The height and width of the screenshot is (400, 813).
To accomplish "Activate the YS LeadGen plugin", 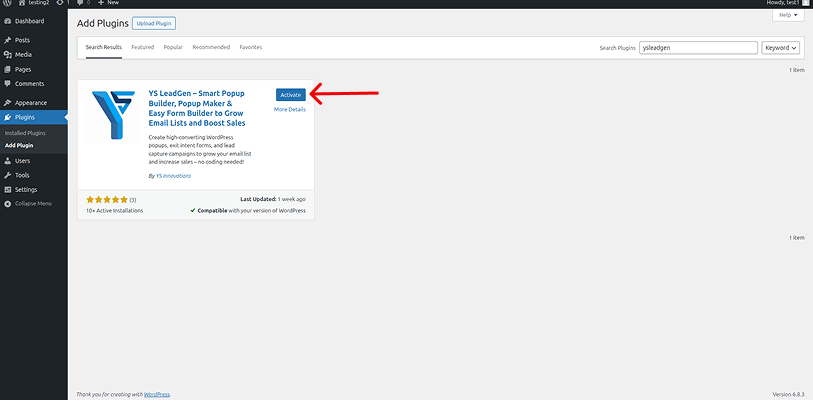I will [x=290, y=95].
